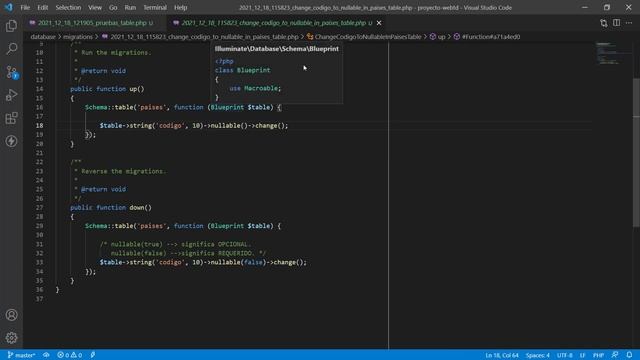Image resolution: width=640 pixels, height=360 pixels.
Task: Click 'Reverse the migrations.' comment
Action: pyautogui.click(x=124, y=171)
